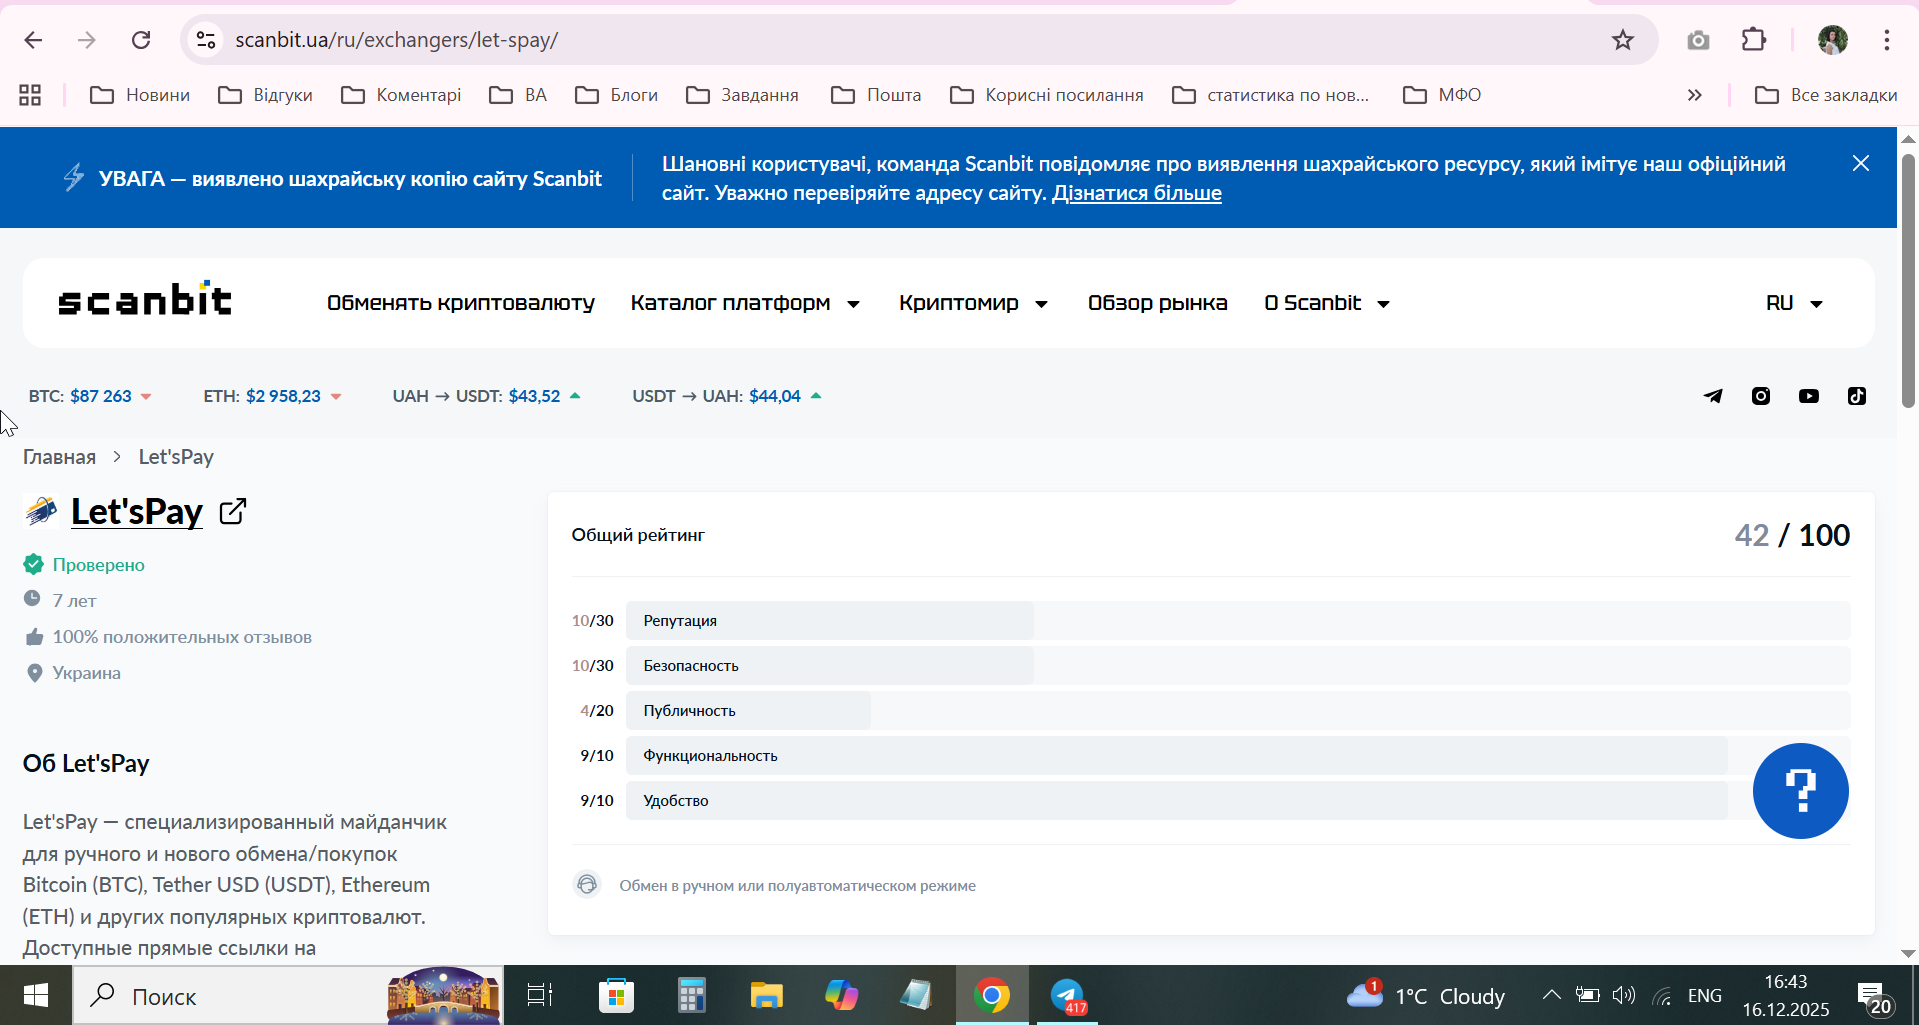Open the Коментарі bookmarks folder
Screen dimensions: 1919x1025
401,95
